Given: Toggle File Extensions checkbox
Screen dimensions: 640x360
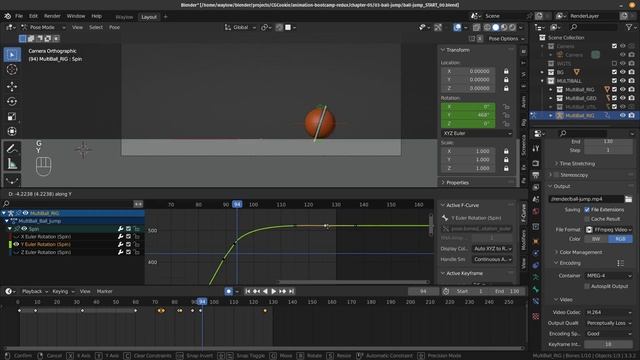Looking at the screenshot, I should pyautogui.click(x=587, y=209).
